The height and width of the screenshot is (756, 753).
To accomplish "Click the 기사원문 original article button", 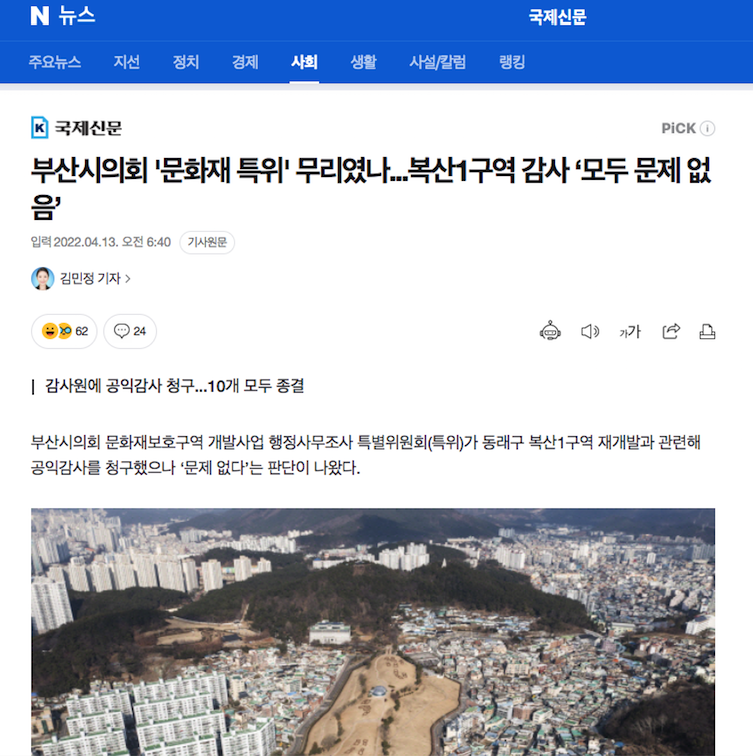I will coord(207,242).
